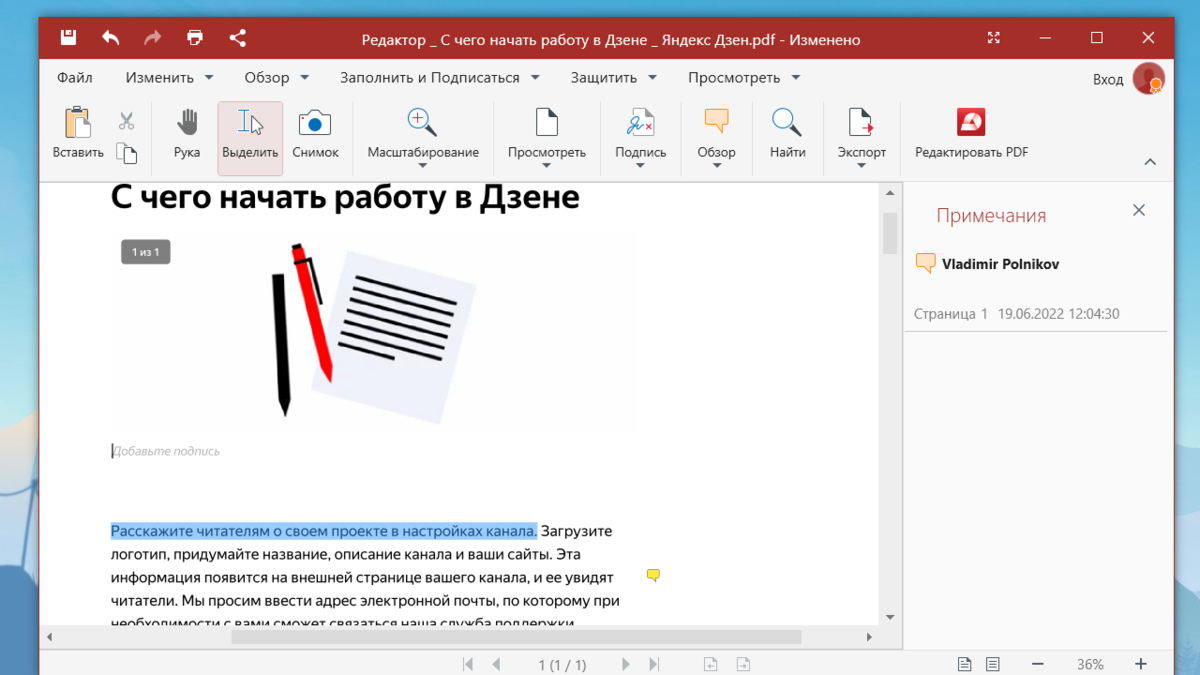
Task: Toggle full-screen mode icon in title bar
Action: tap(993, 38)
